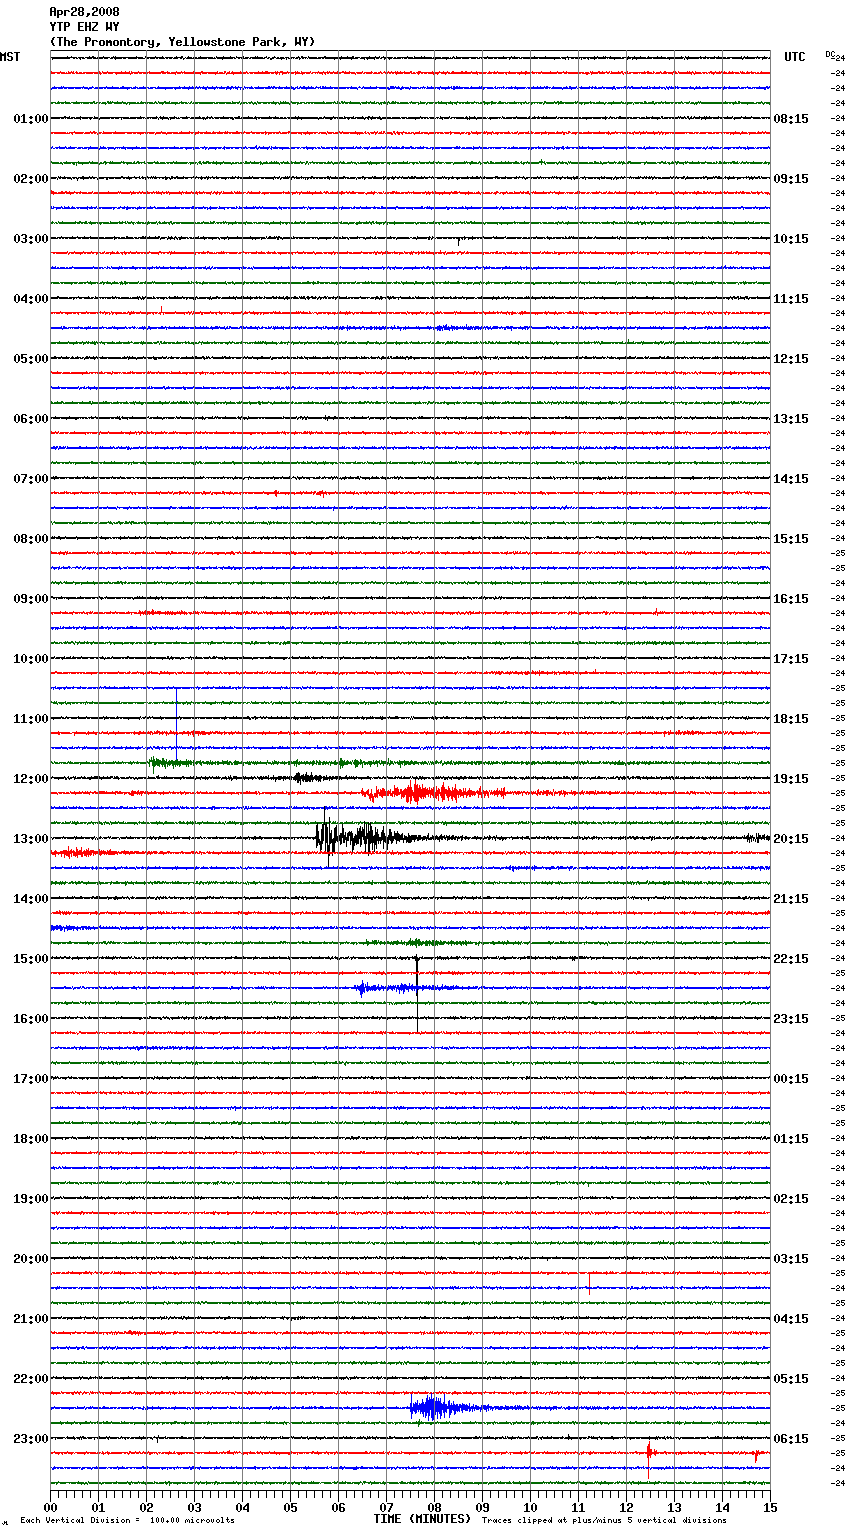Click the 16:00 MST time label
Screen dimensions: 850x1534
pyautogui.click(x=30, y=1019)
